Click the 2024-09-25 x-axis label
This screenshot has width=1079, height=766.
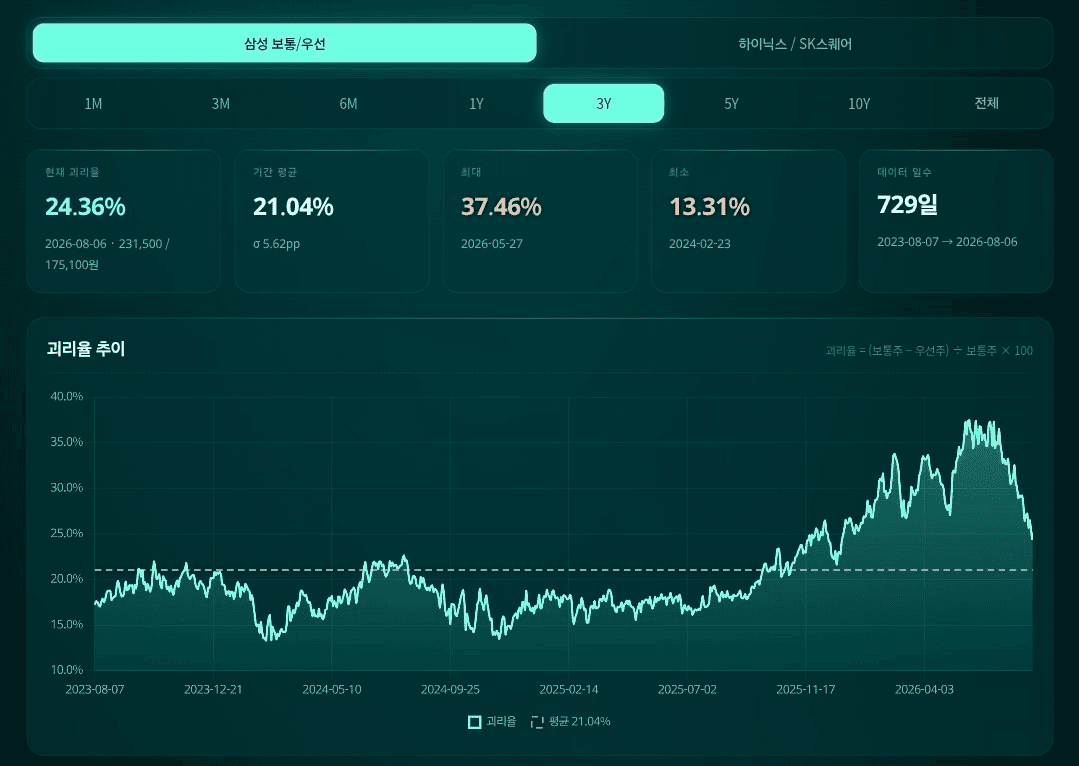point(450,690)
